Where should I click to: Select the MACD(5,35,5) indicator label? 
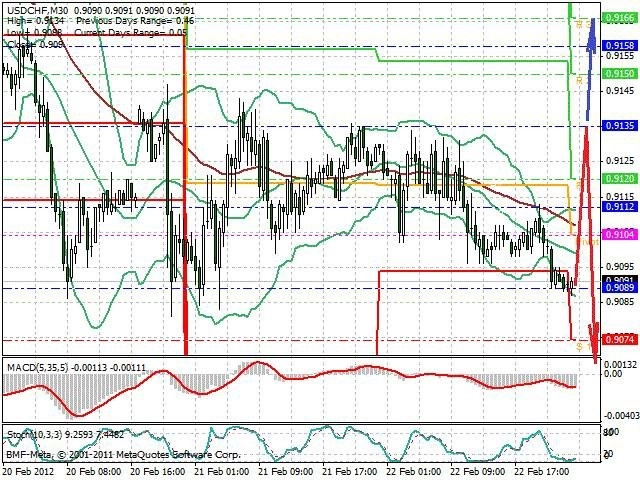tap(39, 368)
